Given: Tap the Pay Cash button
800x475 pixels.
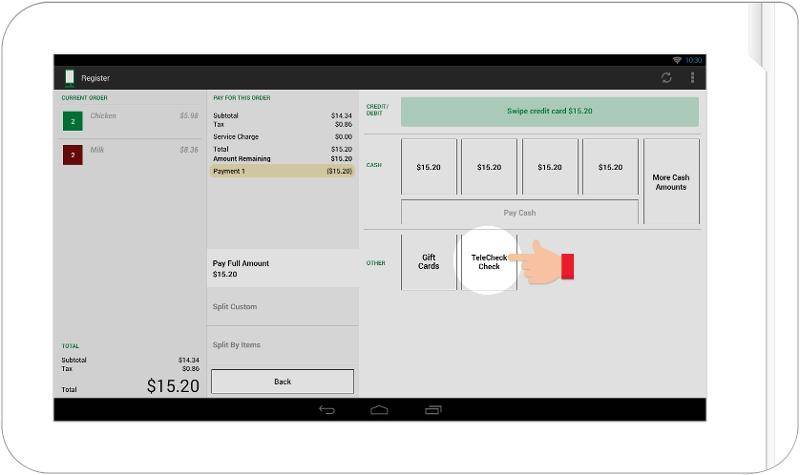Looking at the screenshot, I should (x=519, y=212).
